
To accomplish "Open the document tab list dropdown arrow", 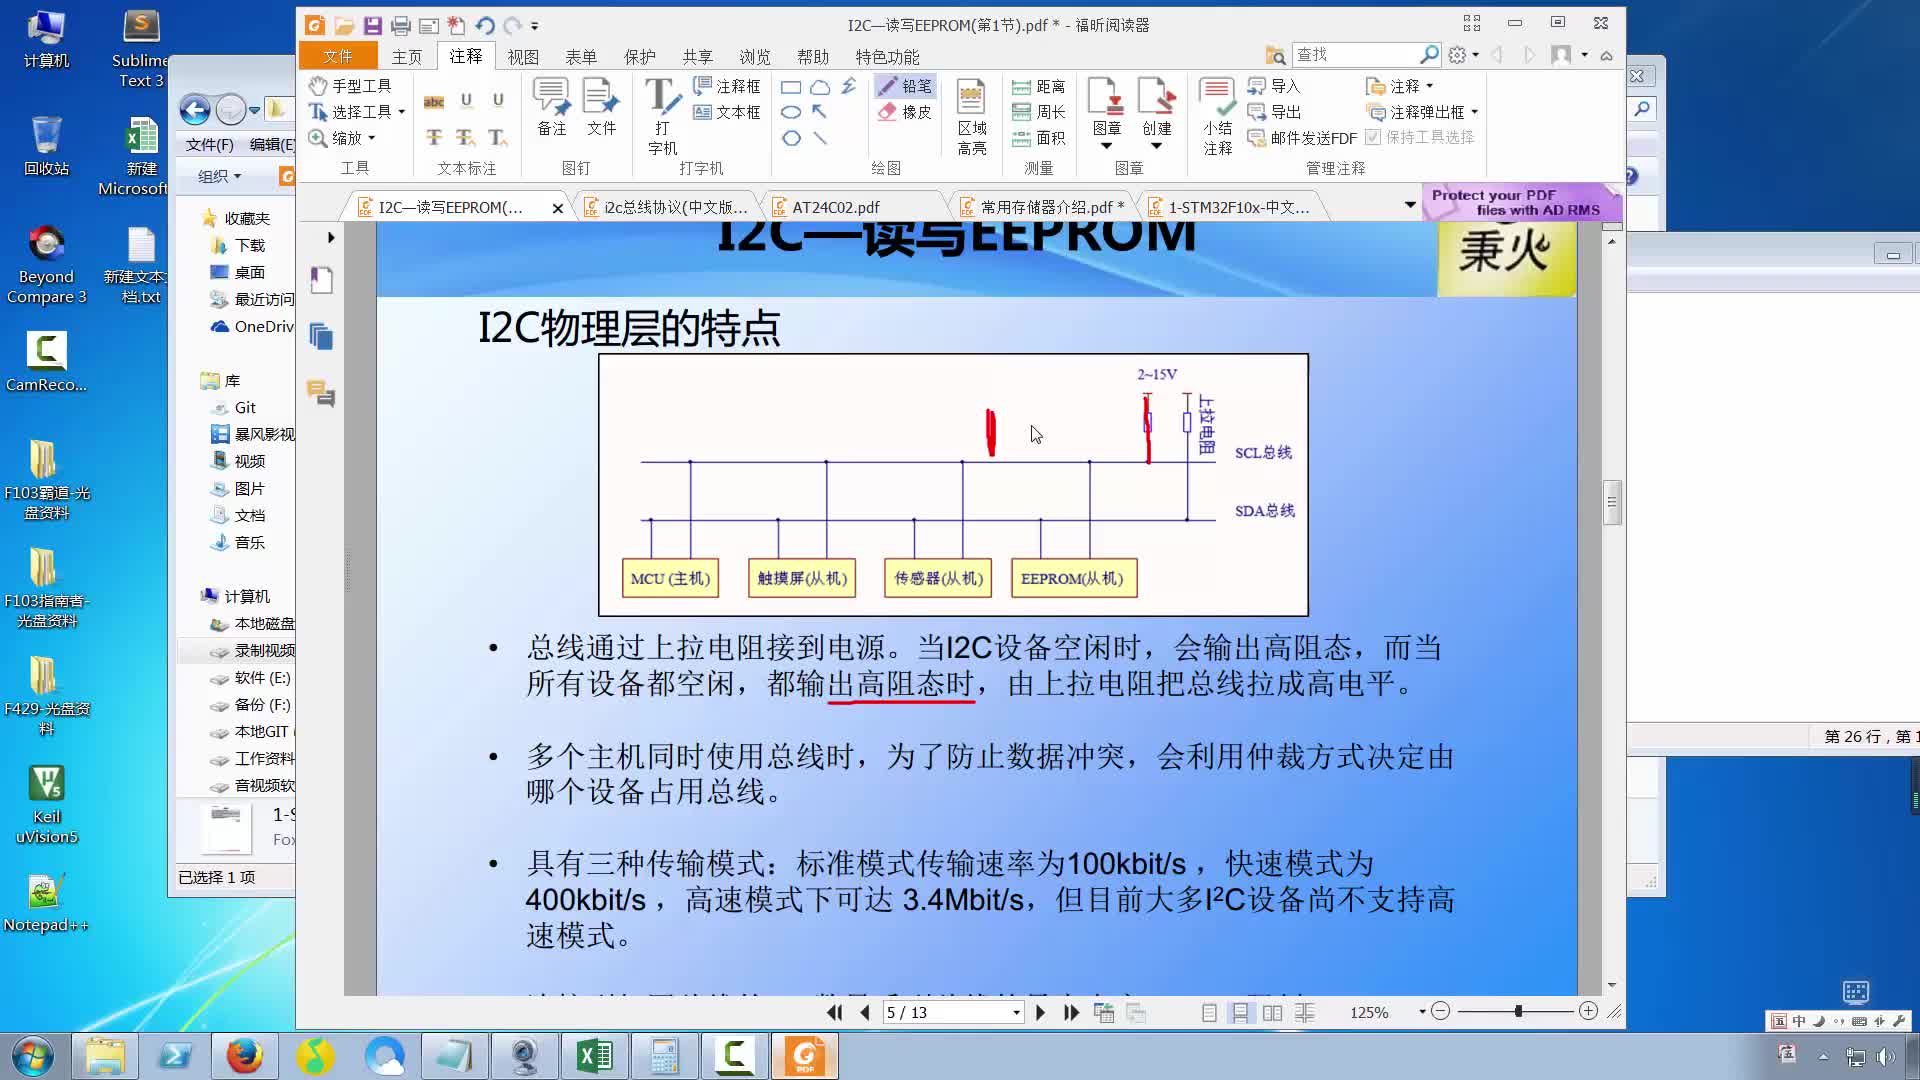I will click(x=1410, y=205).
